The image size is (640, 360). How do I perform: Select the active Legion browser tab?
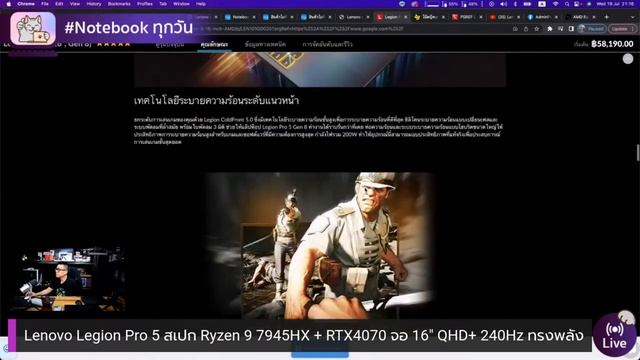pyautogui.click(x=391, y=17)
